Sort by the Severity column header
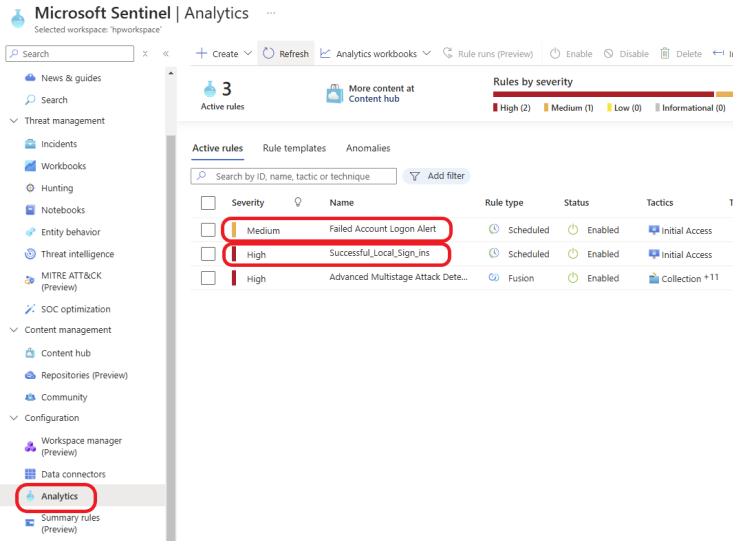The width and height of the screenshot is (733, 541). [x=248, y=202]
